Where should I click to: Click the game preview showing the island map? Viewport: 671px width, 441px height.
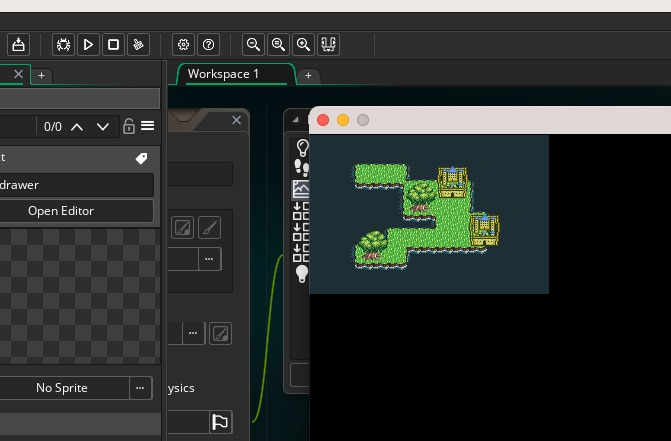[x=429, y=214]
